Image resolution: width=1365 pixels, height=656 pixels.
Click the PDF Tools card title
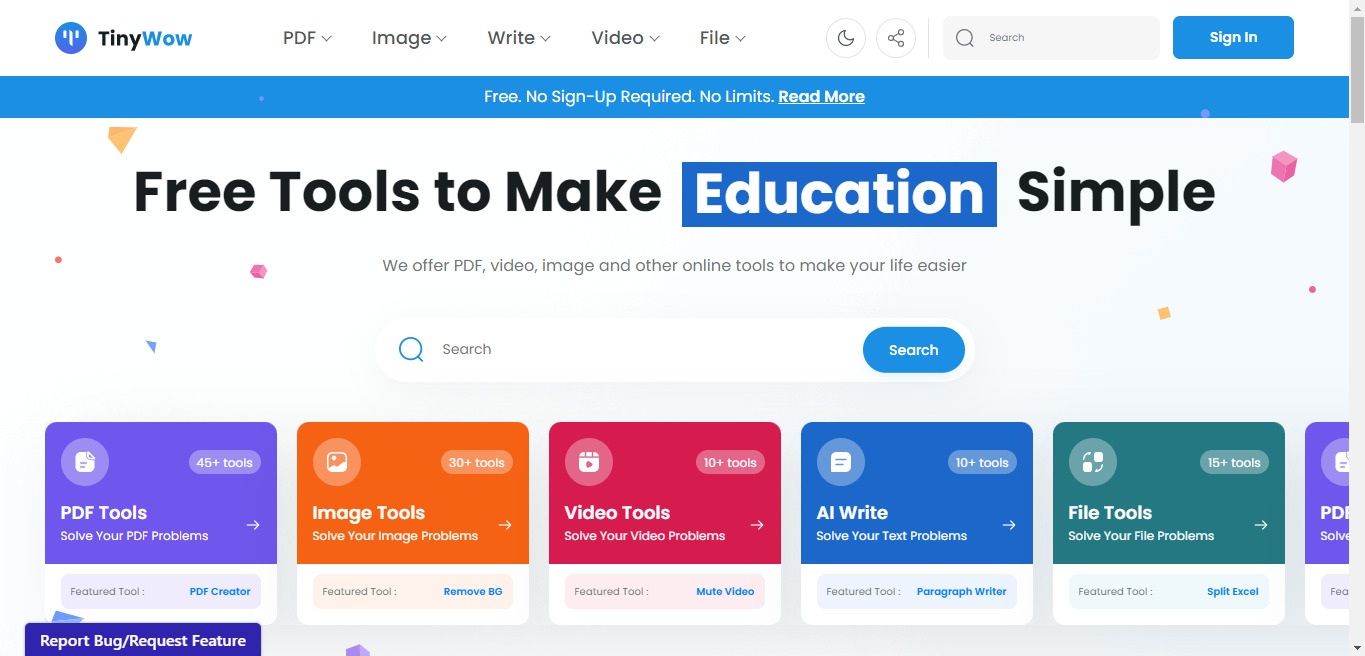pos(104,513)
